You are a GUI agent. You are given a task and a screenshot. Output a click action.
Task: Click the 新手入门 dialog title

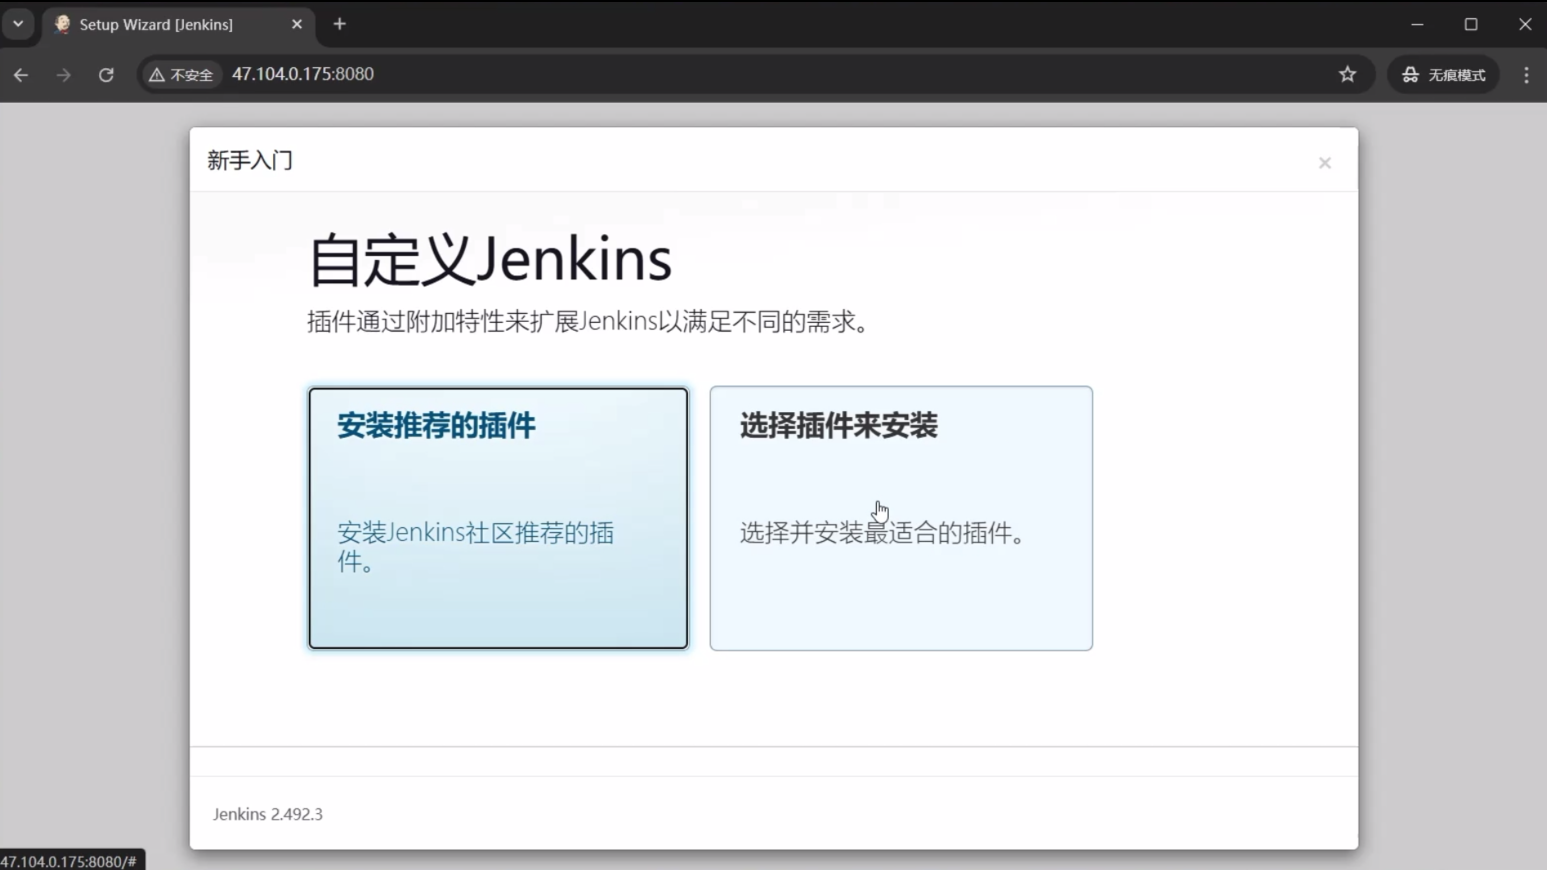click(x=250, y=160)
